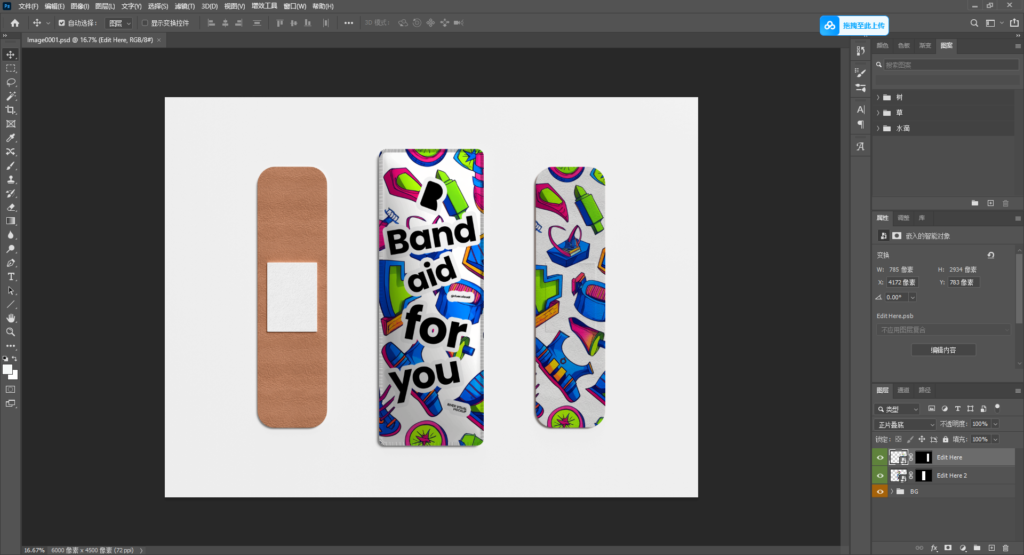Select the Magic Wand tool
The image size is (1024, 555).
click(10, 96)
